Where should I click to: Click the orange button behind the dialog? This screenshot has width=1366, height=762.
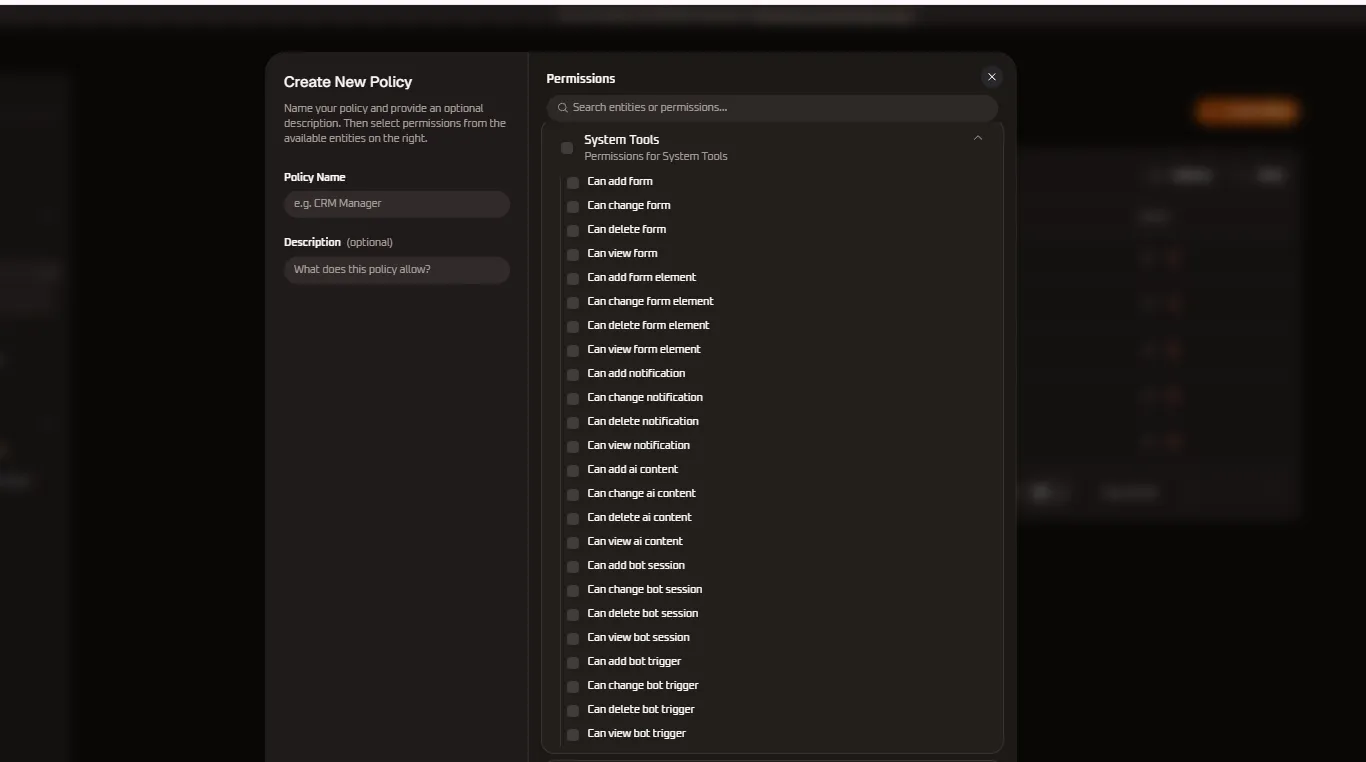[x=1248, y=111]
